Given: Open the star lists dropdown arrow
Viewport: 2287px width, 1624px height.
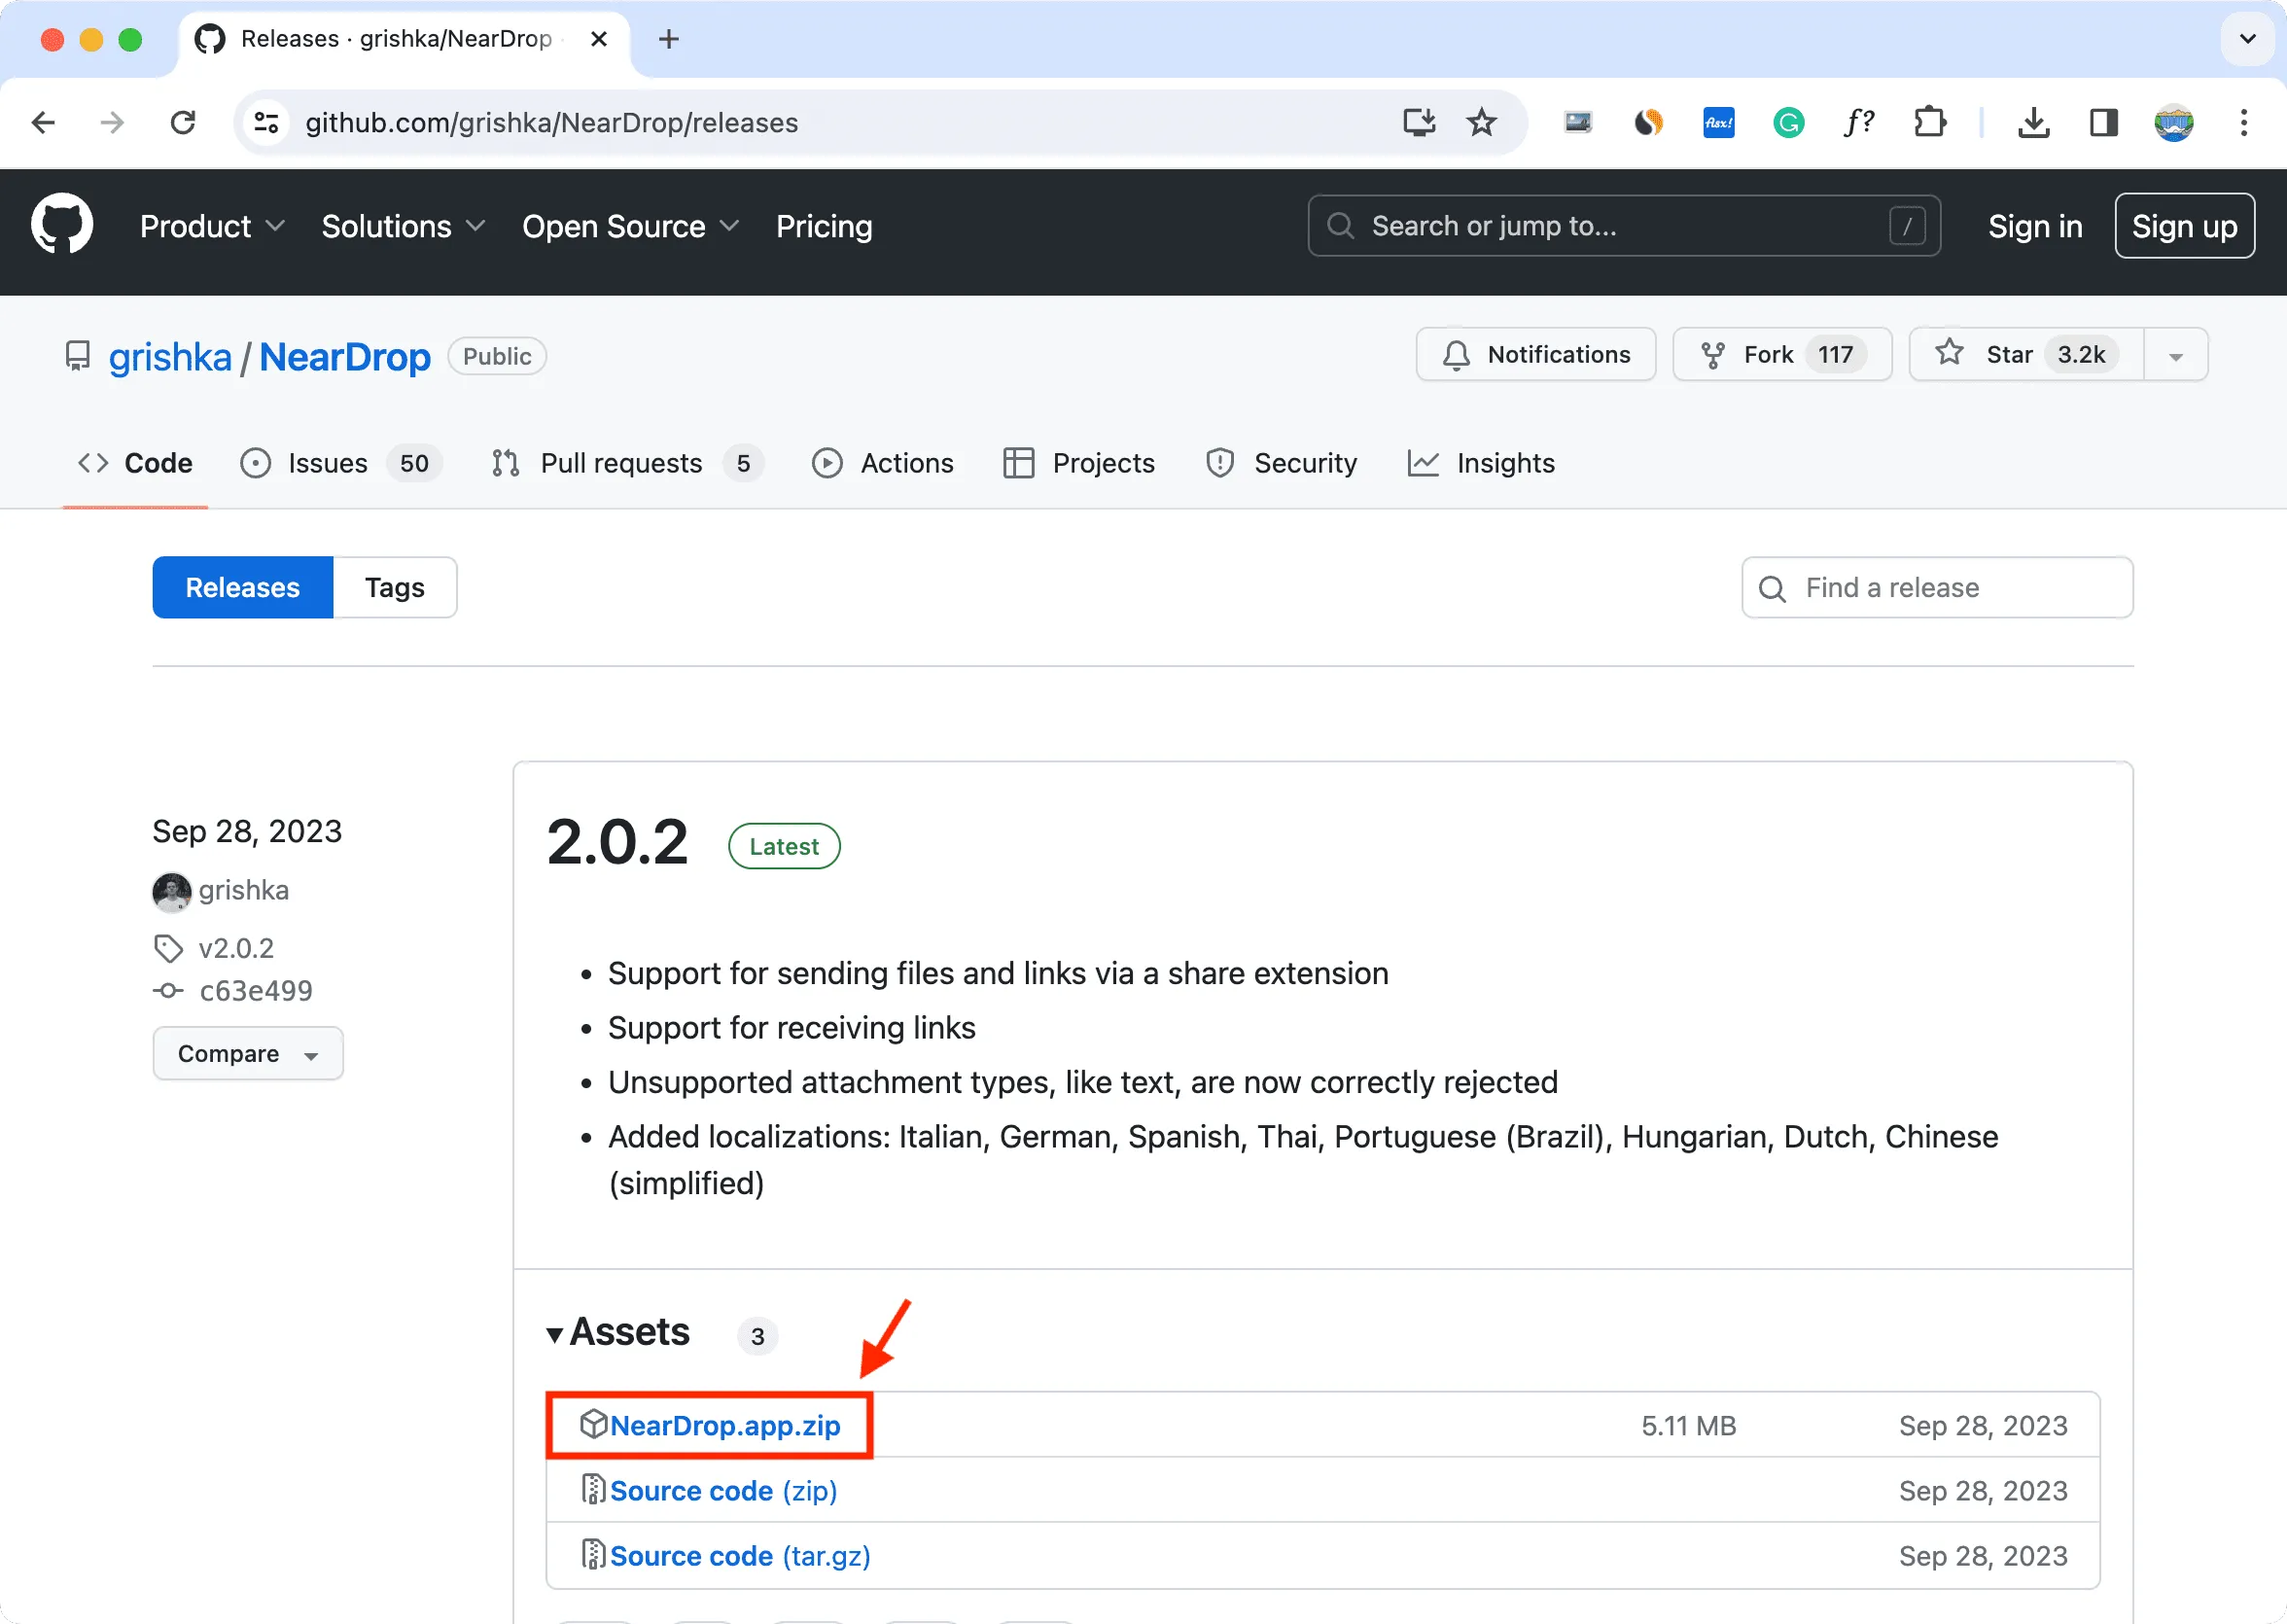Looking at the screenshot, I should coord(2175,355).
